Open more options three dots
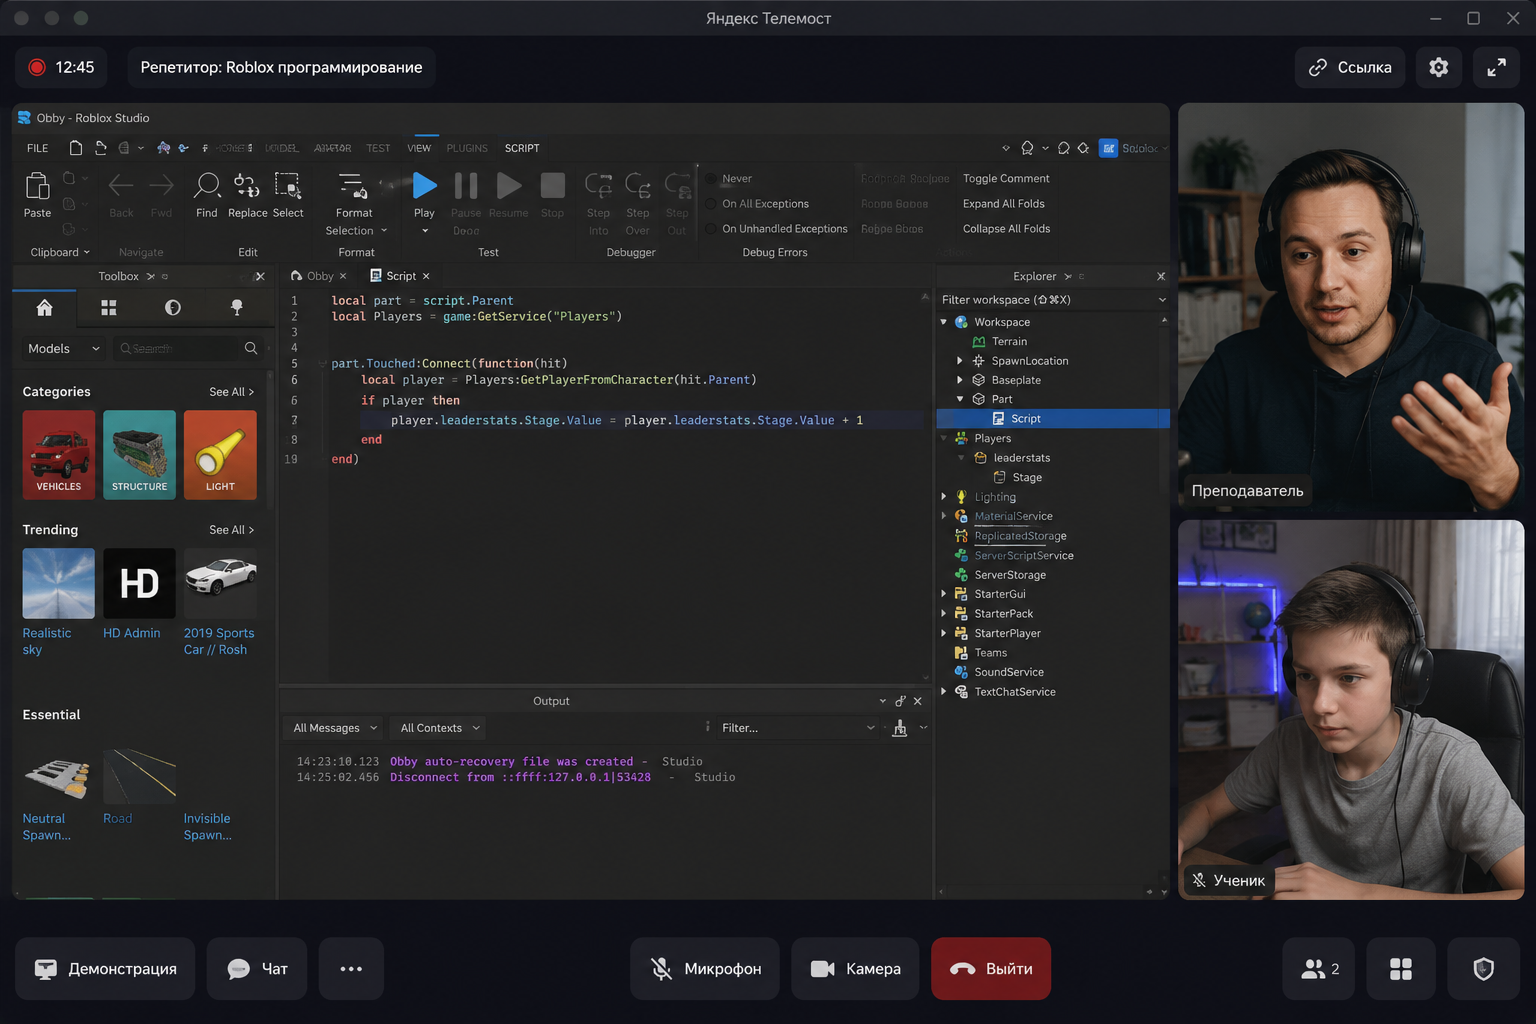The image size is (1536, 1024). 351,969
